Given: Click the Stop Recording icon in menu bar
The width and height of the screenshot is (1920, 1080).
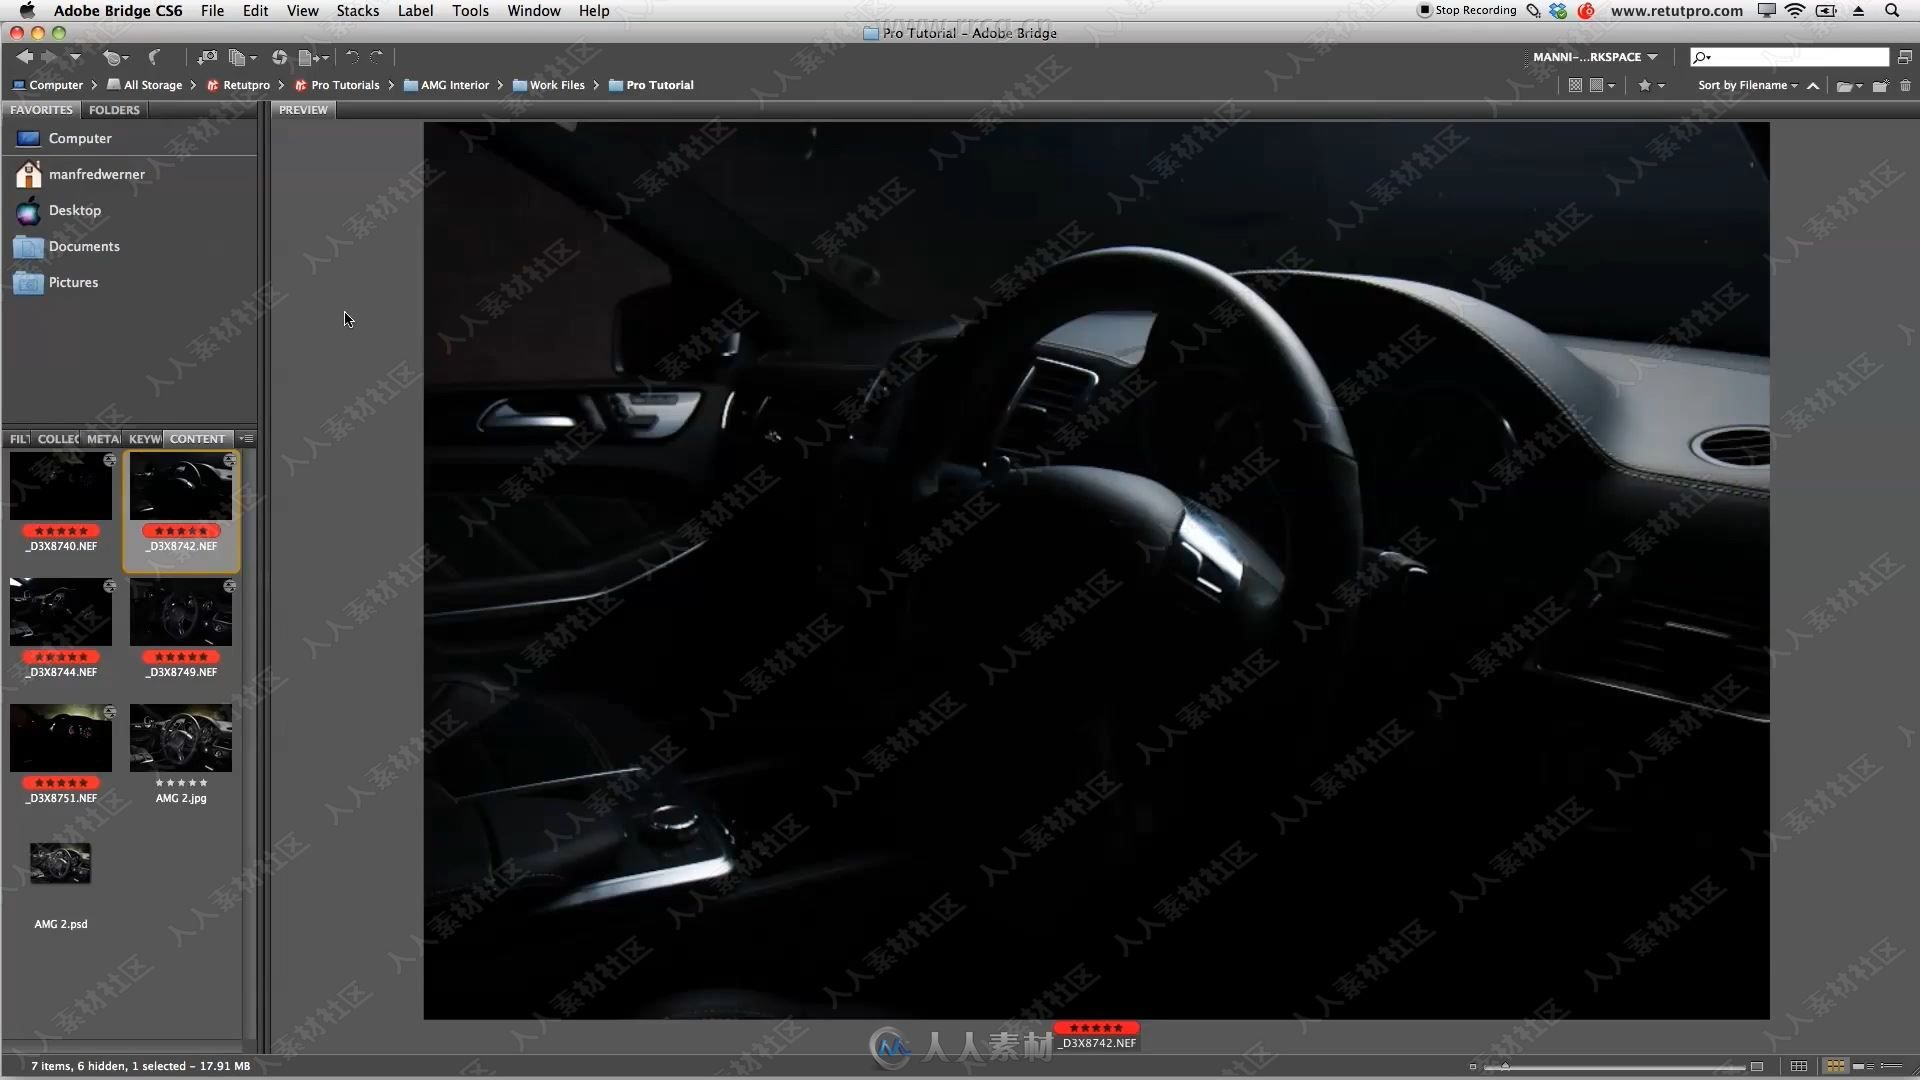Looking at the screenshot, I should point(1423,11).
